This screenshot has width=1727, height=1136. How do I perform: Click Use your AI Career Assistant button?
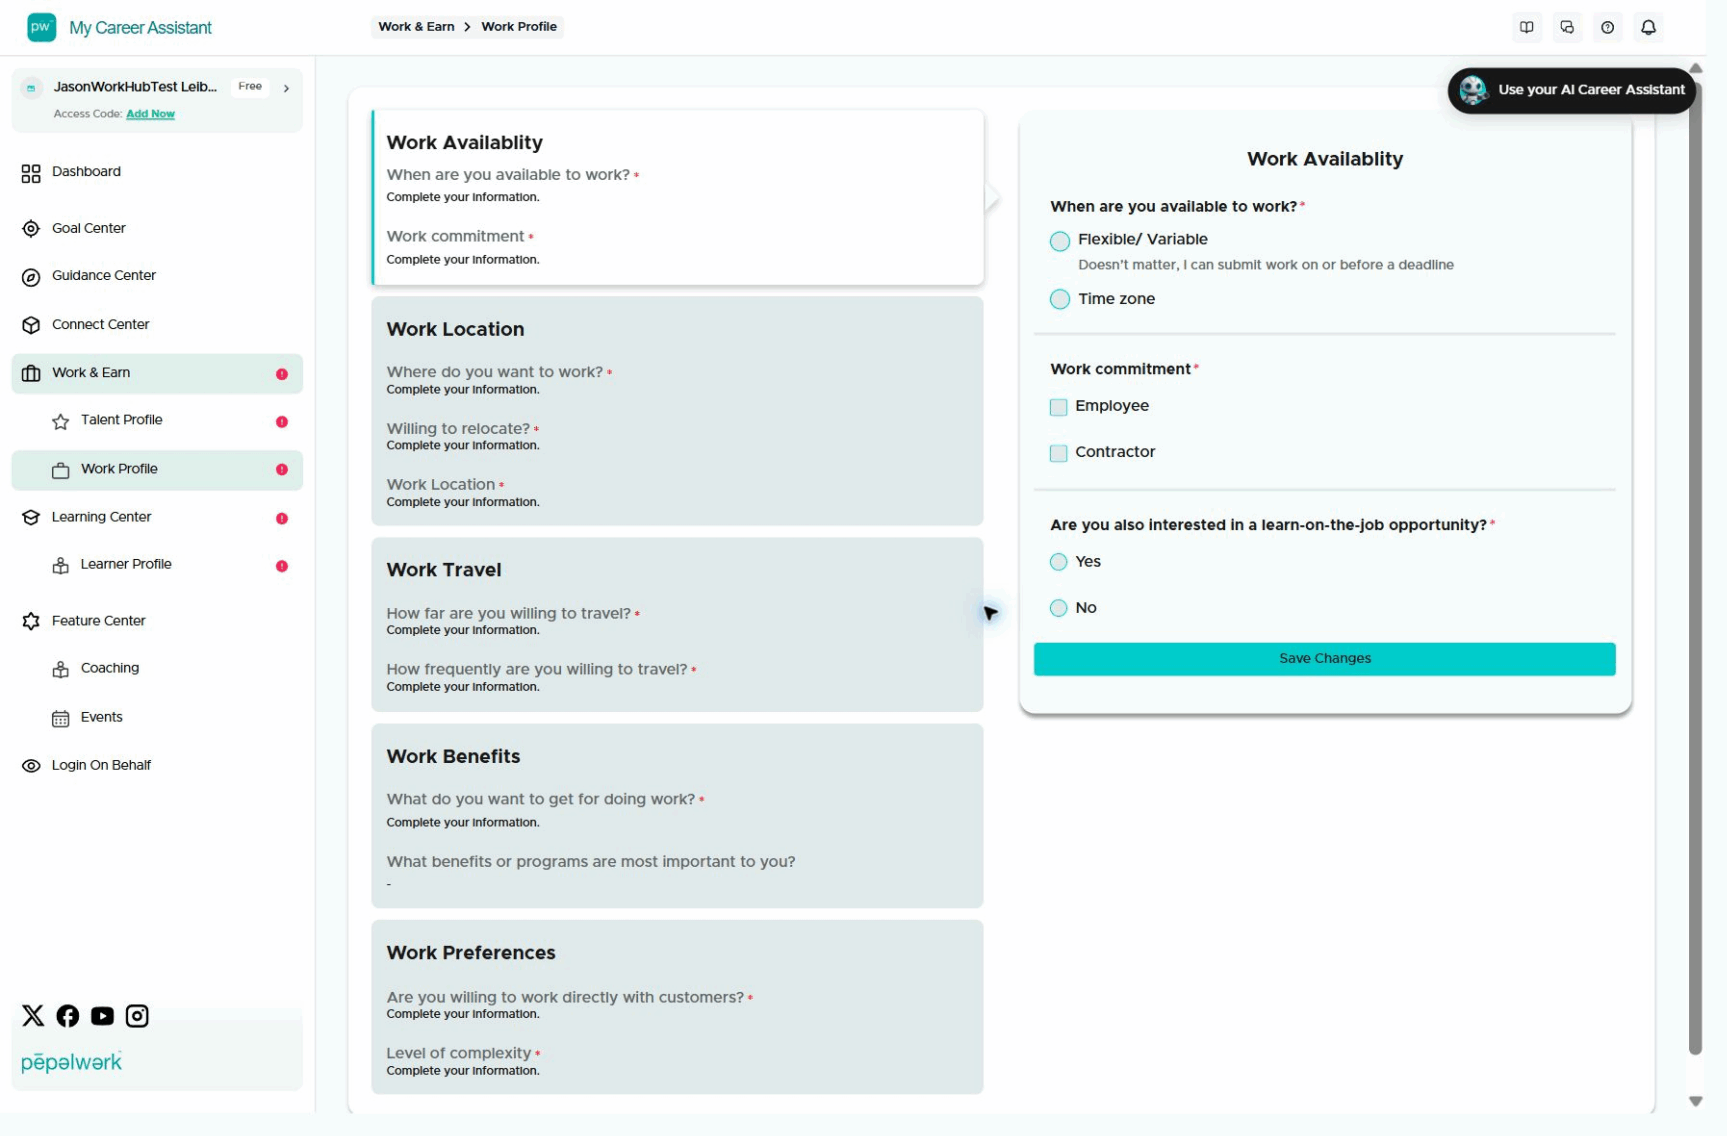point(1571,90)
